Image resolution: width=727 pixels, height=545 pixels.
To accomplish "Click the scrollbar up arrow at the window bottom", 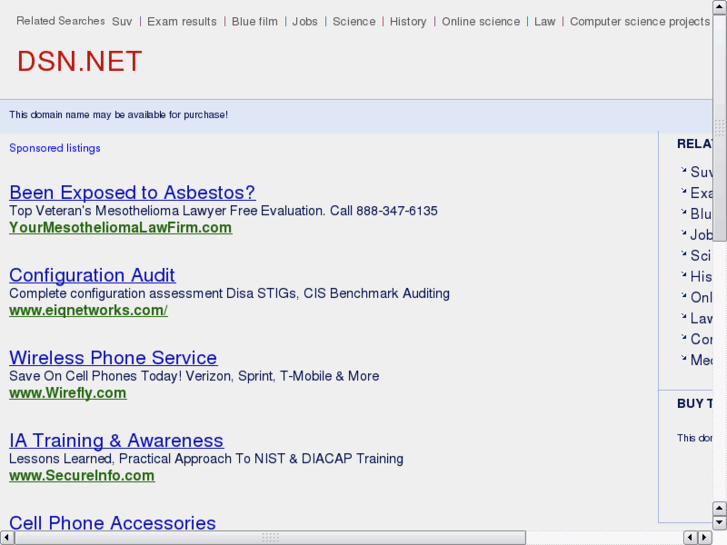I will tap(719, 508).
